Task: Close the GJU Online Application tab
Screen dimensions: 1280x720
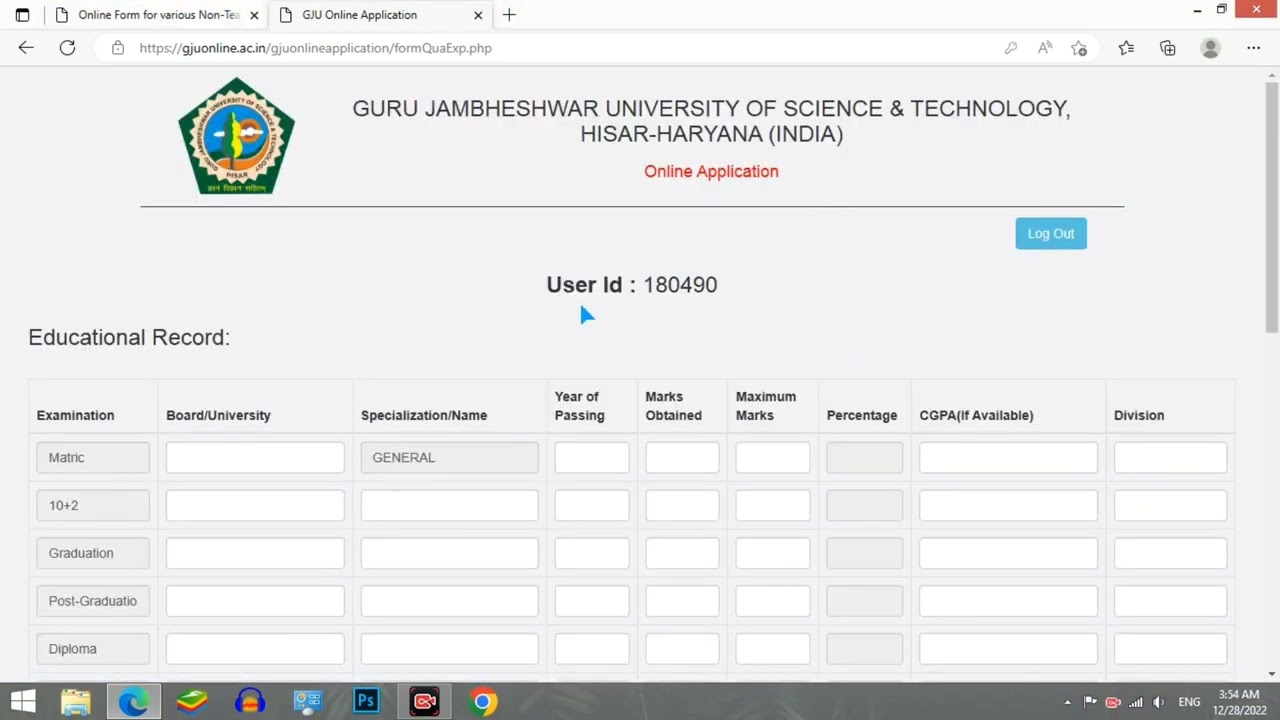Action: pyautogui.click(x=478, y=15)
